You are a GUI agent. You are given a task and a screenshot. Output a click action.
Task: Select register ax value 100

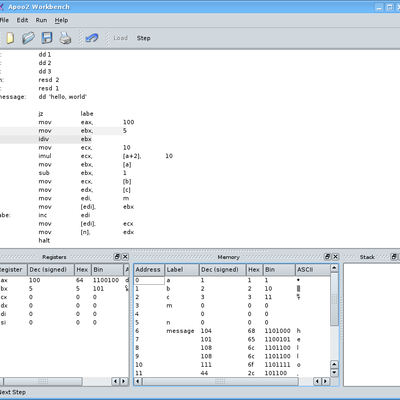tap(35, 280)
